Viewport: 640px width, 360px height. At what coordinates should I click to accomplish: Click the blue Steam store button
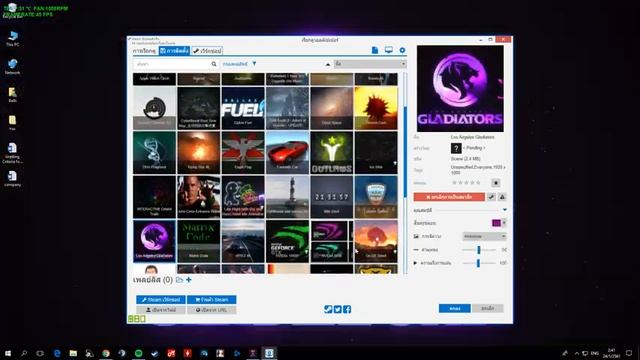tap(211, 300)
